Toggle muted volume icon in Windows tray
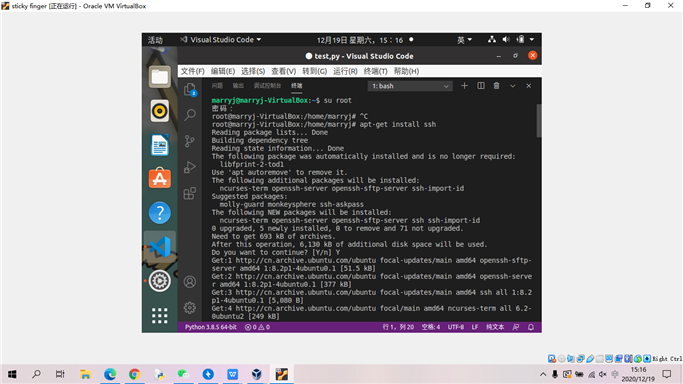 pos(603,374)
